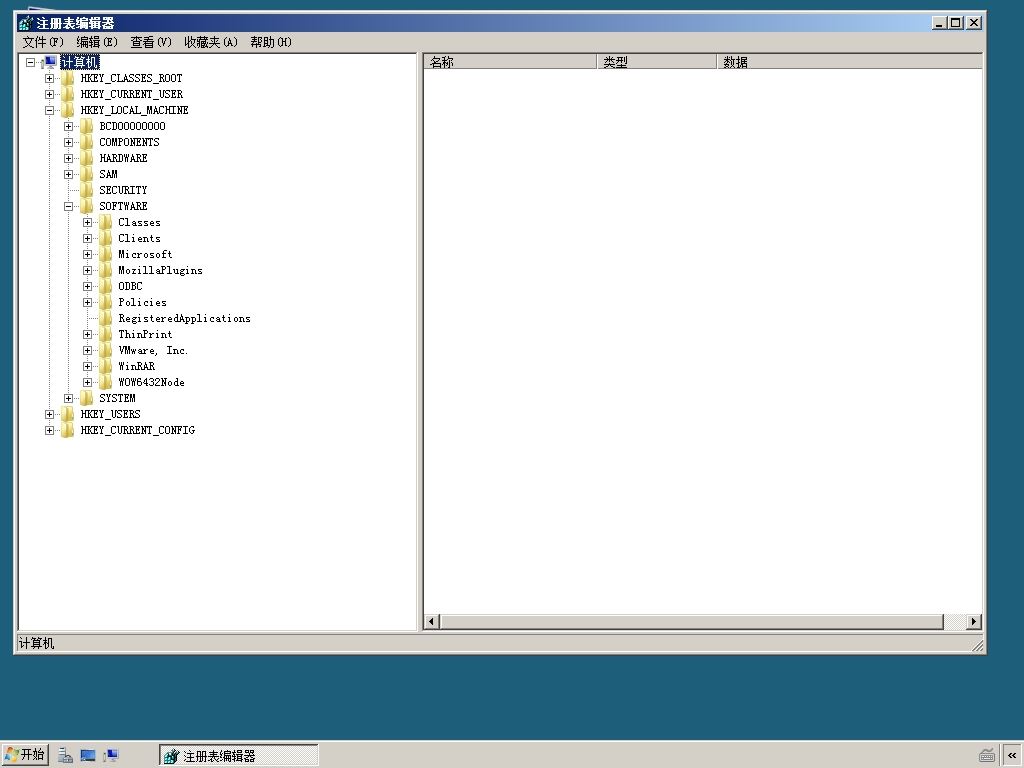Screen dimensions: 1024x768
Task: Click the SOFTWARE folder icon
Action: [x=86, y=206]
